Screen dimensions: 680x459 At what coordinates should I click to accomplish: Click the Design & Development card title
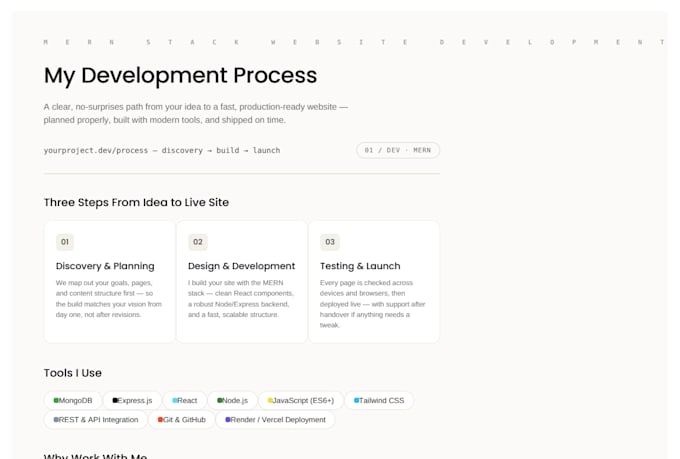coord(242,266)
